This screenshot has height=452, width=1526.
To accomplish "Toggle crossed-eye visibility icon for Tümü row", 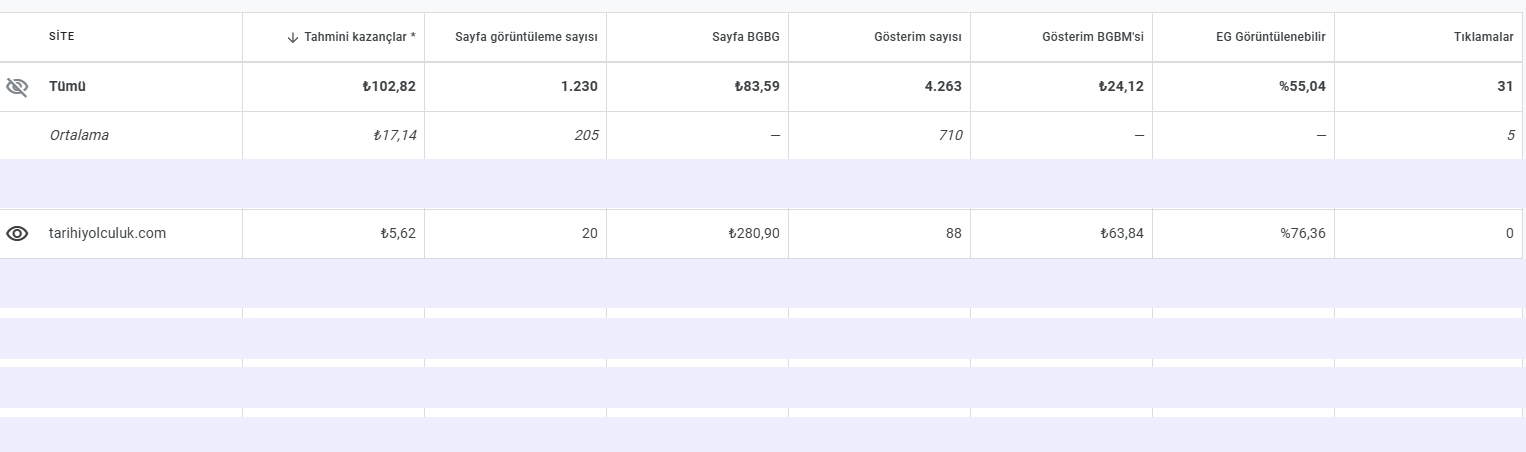I will 17,87.
